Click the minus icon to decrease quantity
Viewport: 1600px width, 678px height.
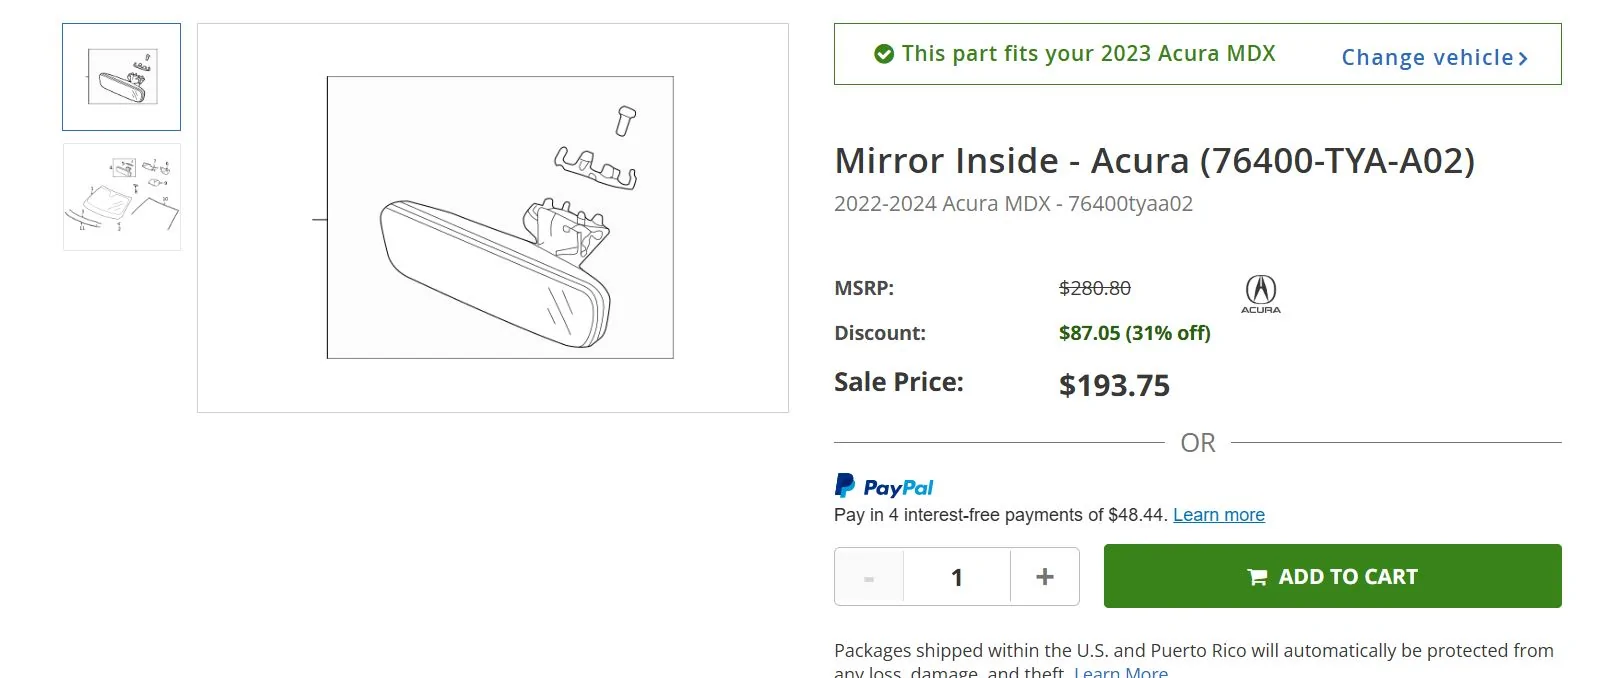click(869, 577)
